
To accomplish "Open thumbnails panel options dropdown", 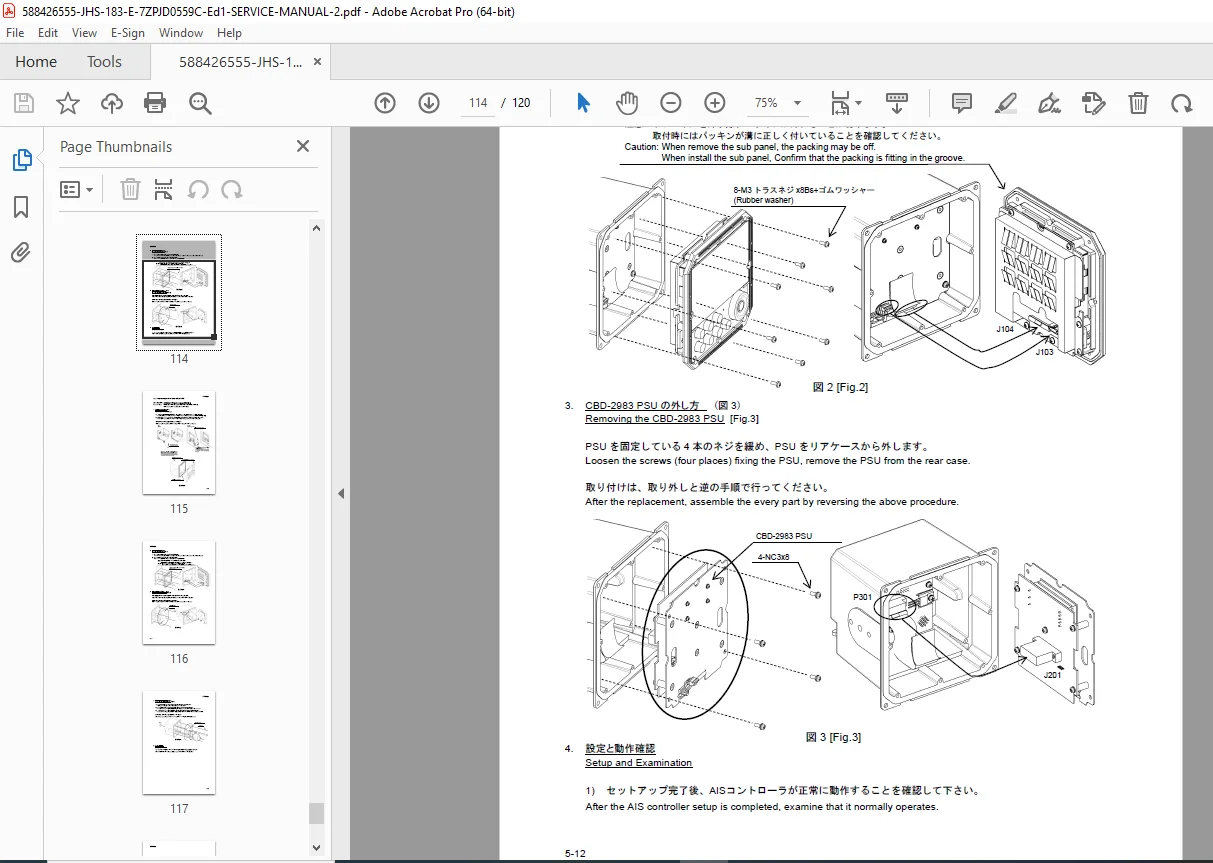I will click(x=77, y=189).
